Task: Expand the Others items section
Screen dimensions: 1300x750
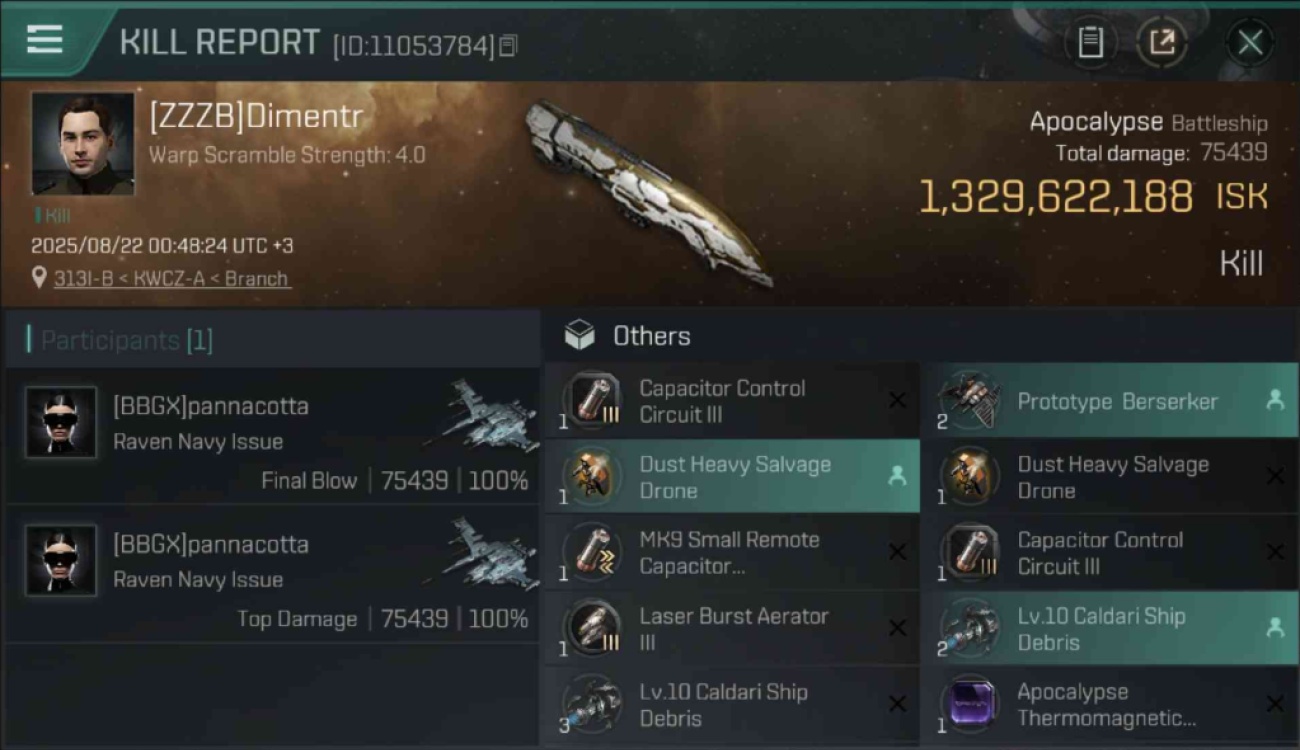Action: 651,336
